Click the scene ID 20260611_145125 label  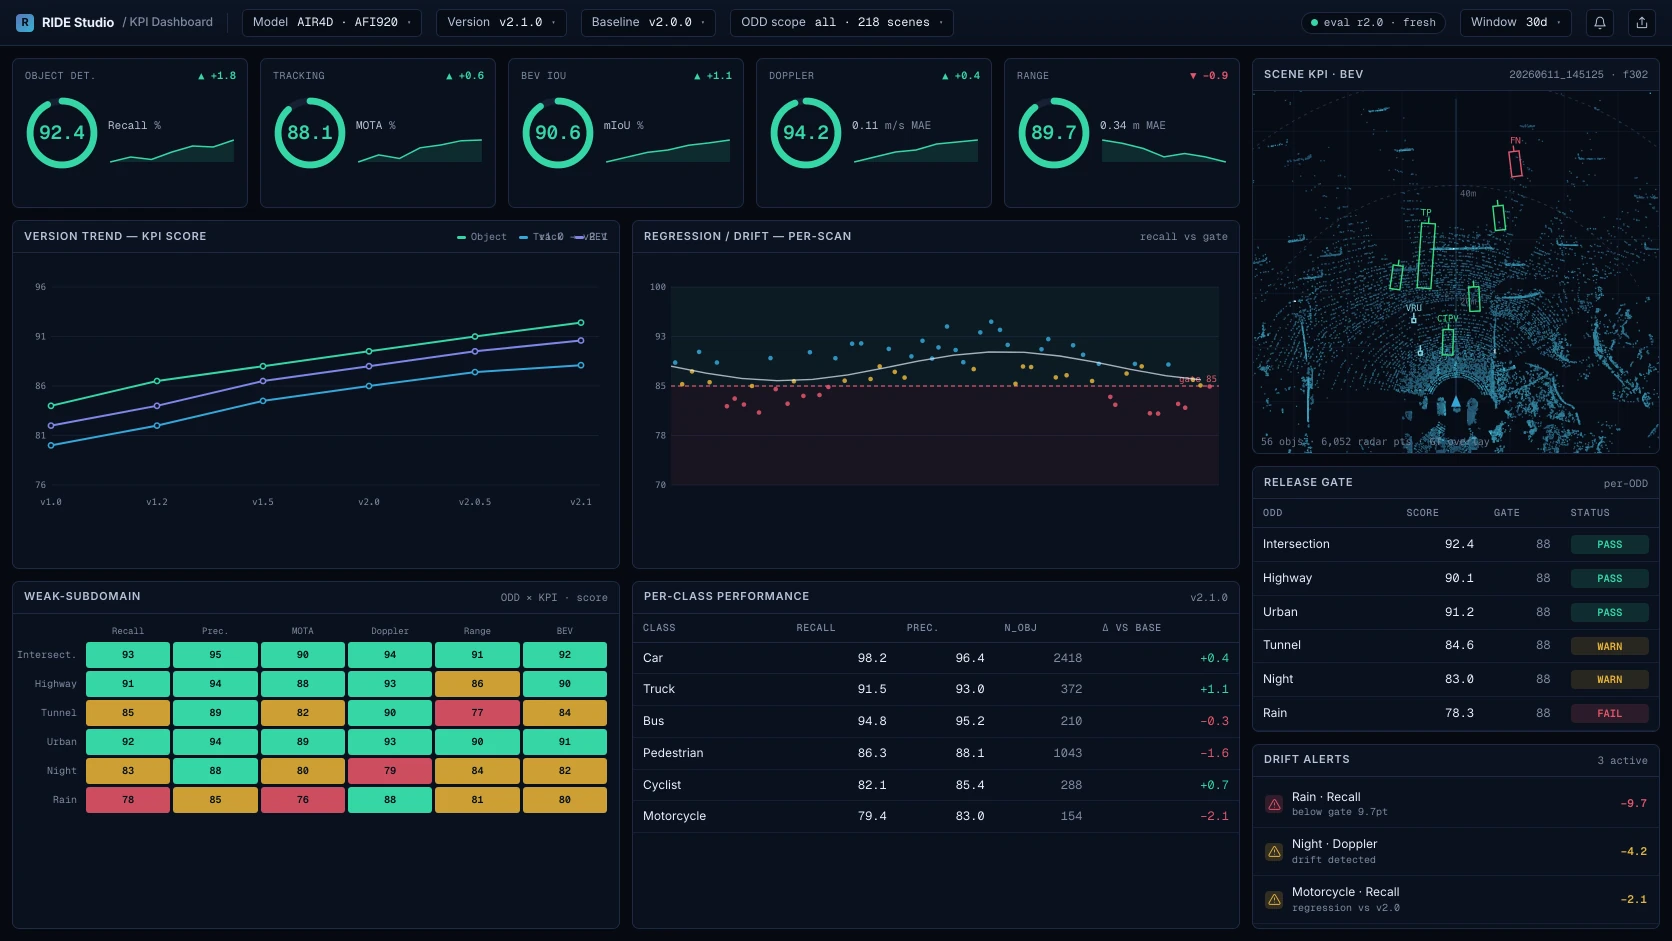pos(1556,75)
